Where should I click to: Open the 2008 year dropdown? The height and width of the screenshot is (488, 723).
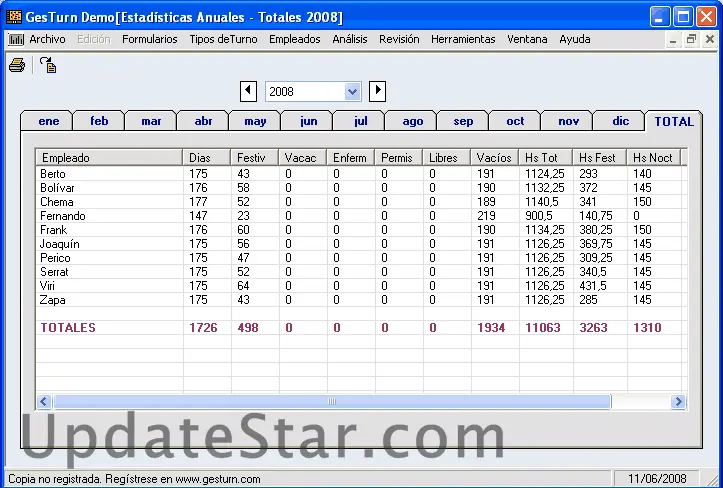352,91
